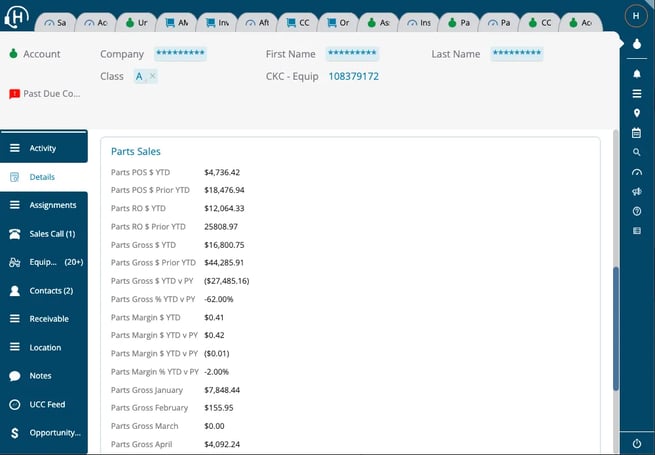
Task: Click the megaphone announcements icon
Action: 637,192
